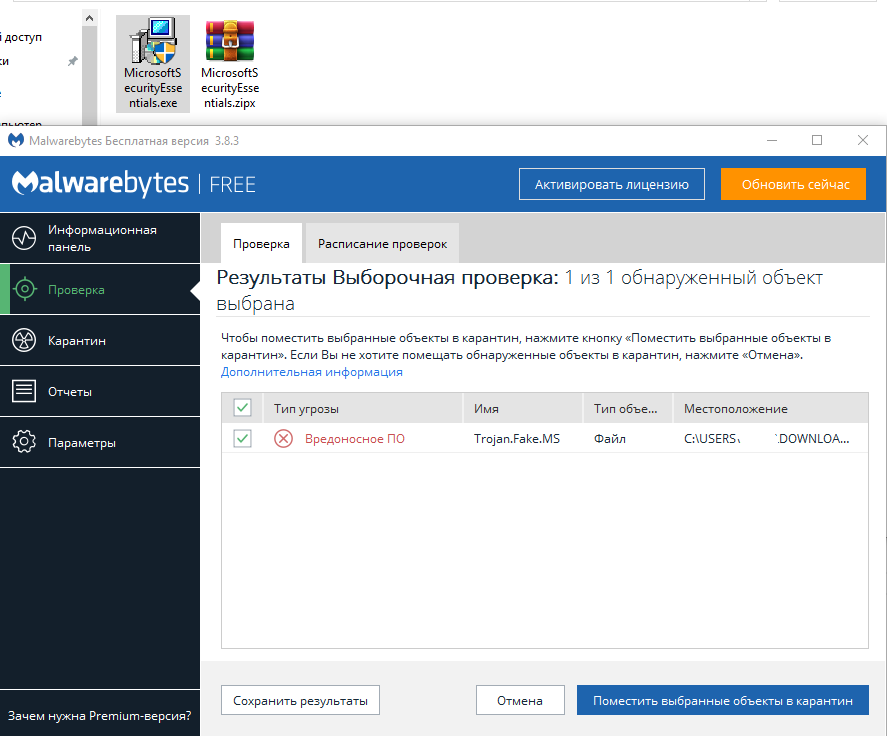The height and width of the screenshot is (736, 887).
Task: Click Файл object type cell
Action: pos(610,438)
